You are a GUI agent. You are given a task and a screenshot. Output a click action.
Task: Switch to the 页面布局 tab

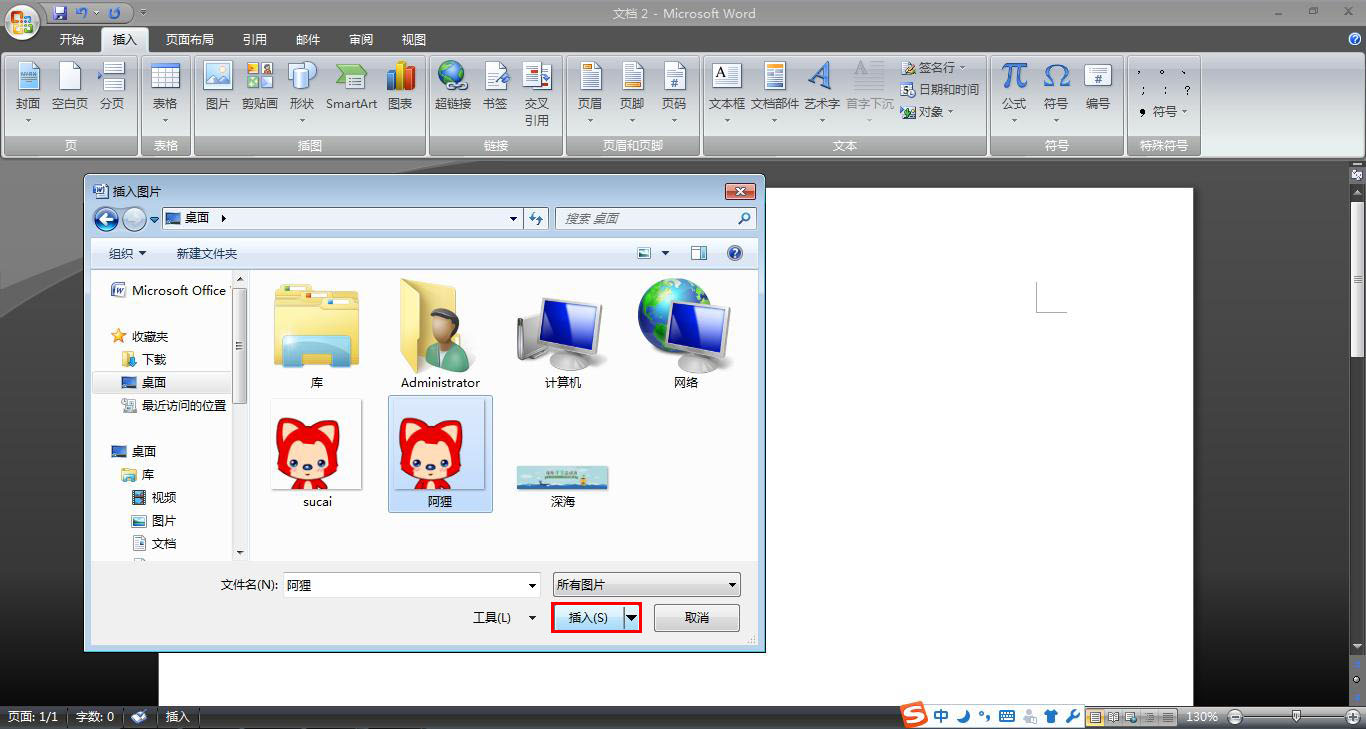tap(190, 40)
